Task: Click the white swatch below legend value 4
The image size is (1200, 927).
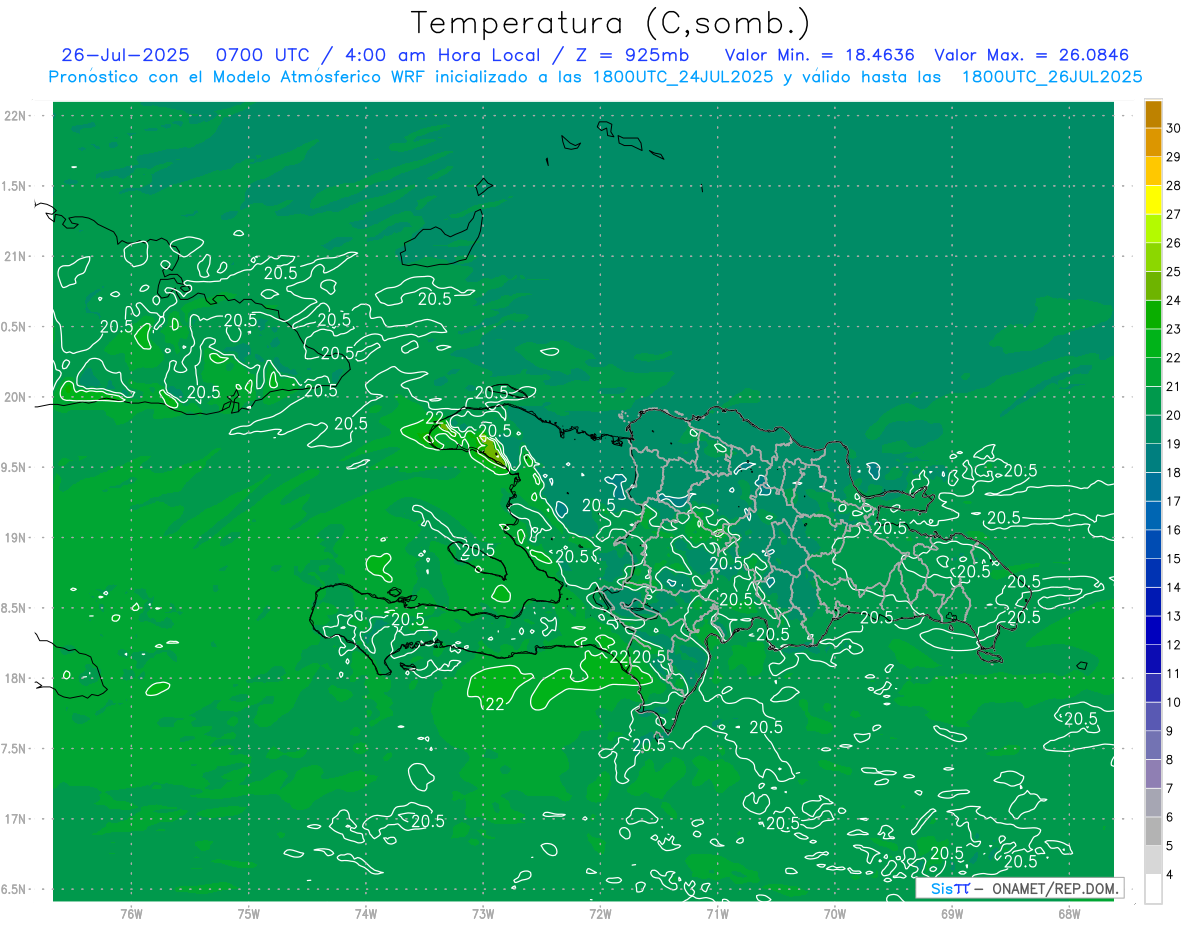Action: pyautogui.click(x=1153, y=889)
